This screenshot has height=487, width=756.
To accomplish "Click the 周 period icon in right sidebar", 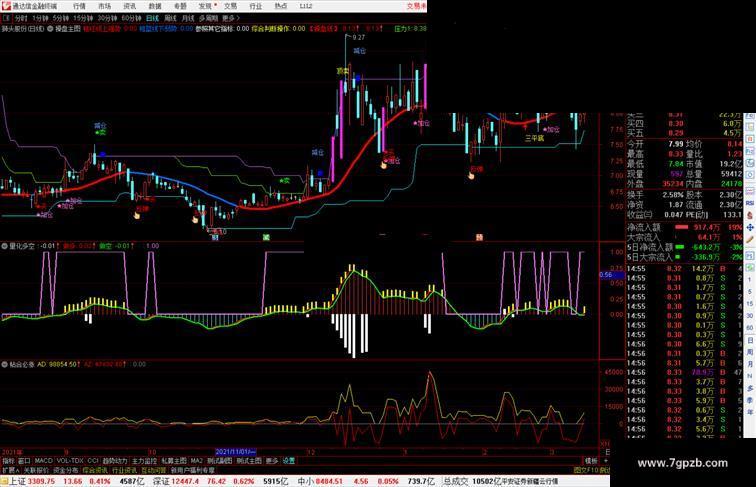I will (x=750, y=352).
